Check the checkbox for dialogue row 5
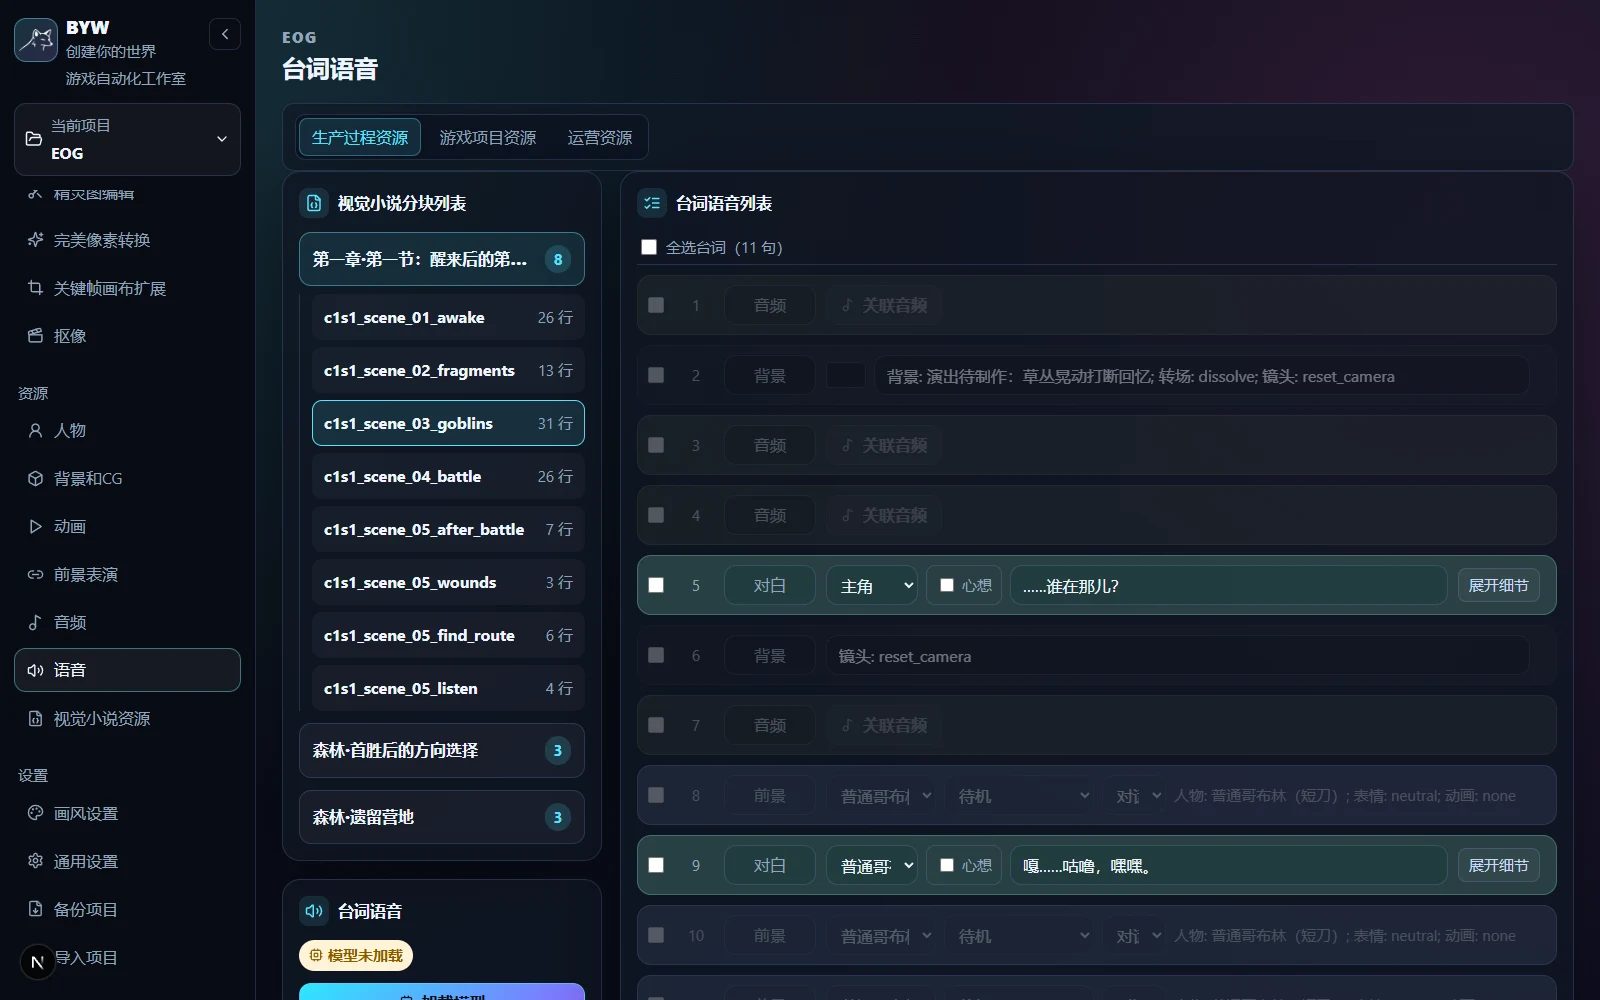The height and width of the screenshot is (1000, 1600). click(x=656, y=585)
